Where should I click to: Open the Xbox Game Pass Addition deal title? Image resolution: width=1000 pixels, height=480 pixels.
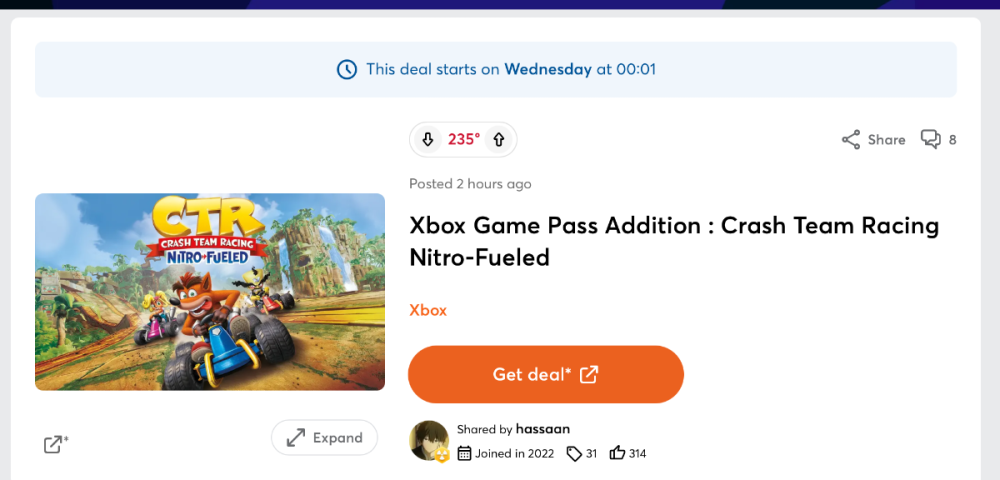coord(674,241)
